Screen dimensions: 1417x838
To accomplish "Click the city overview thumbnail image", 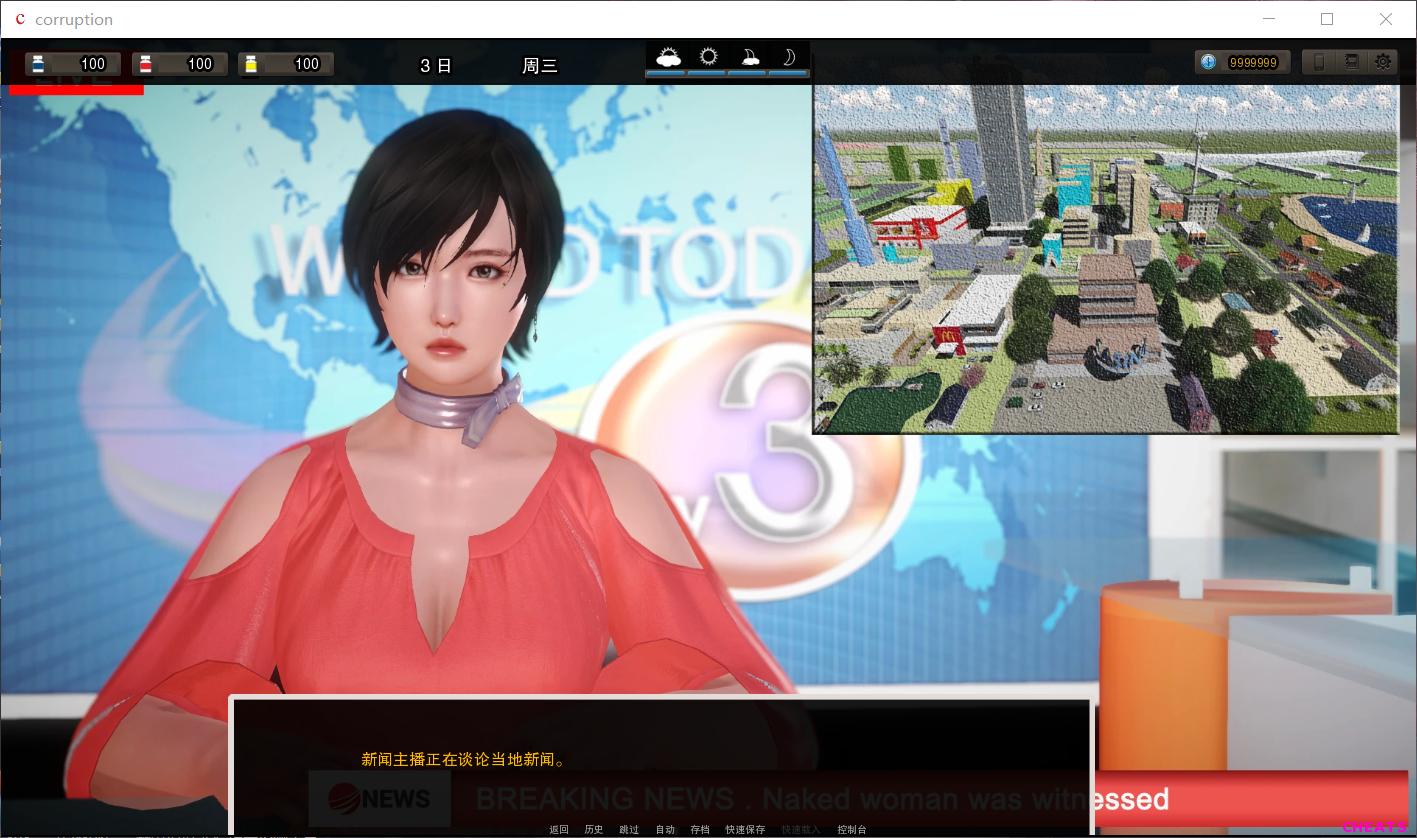I will [x=1105, y=259].
